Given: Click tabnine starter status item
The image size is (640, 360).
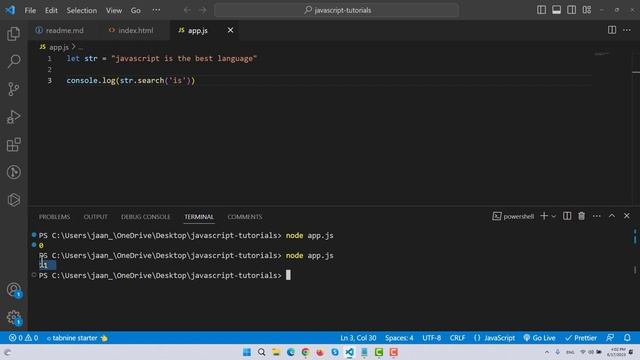Looking at the screenshot, I should 77,338.
